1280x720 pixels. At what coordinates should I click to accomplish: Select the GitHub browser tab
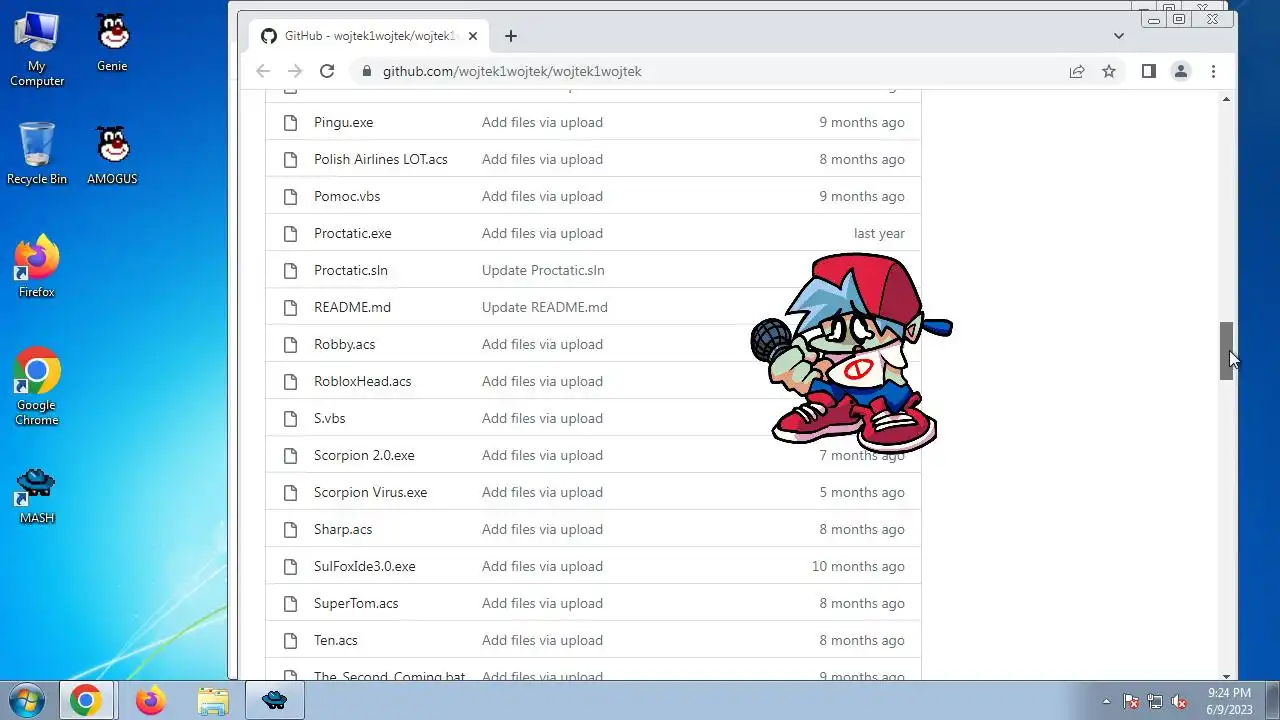coord(368,36)
